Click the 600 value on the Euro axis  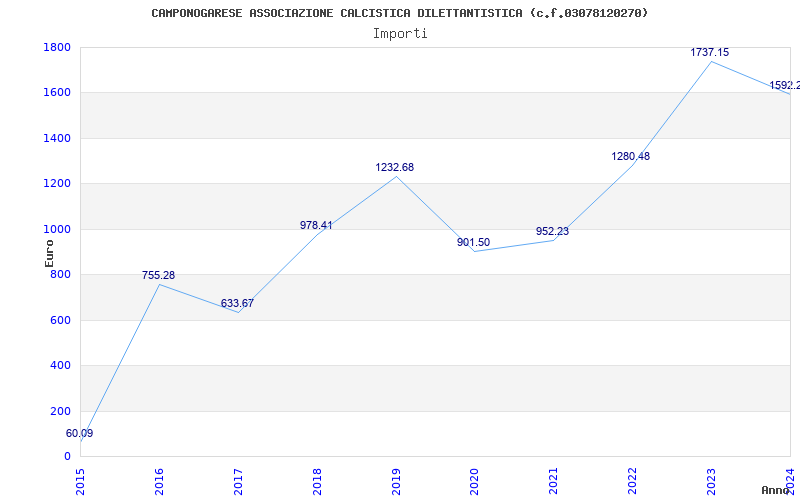click(60, 320)
